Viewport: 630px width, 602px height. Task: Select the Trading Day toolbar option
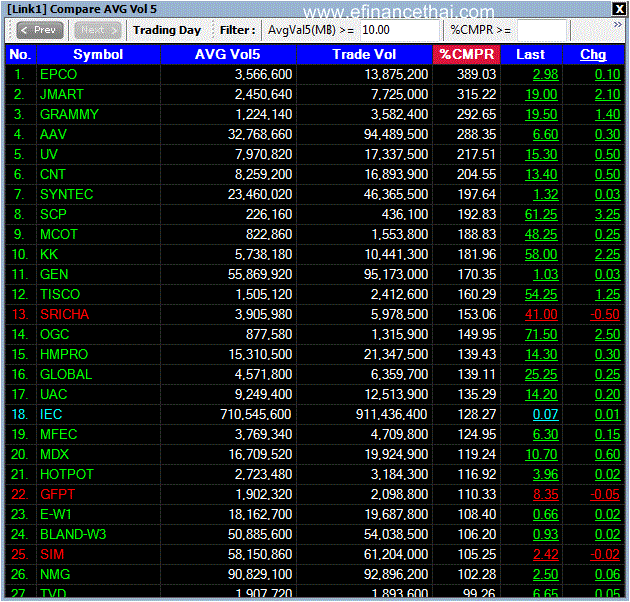(167, 30)
